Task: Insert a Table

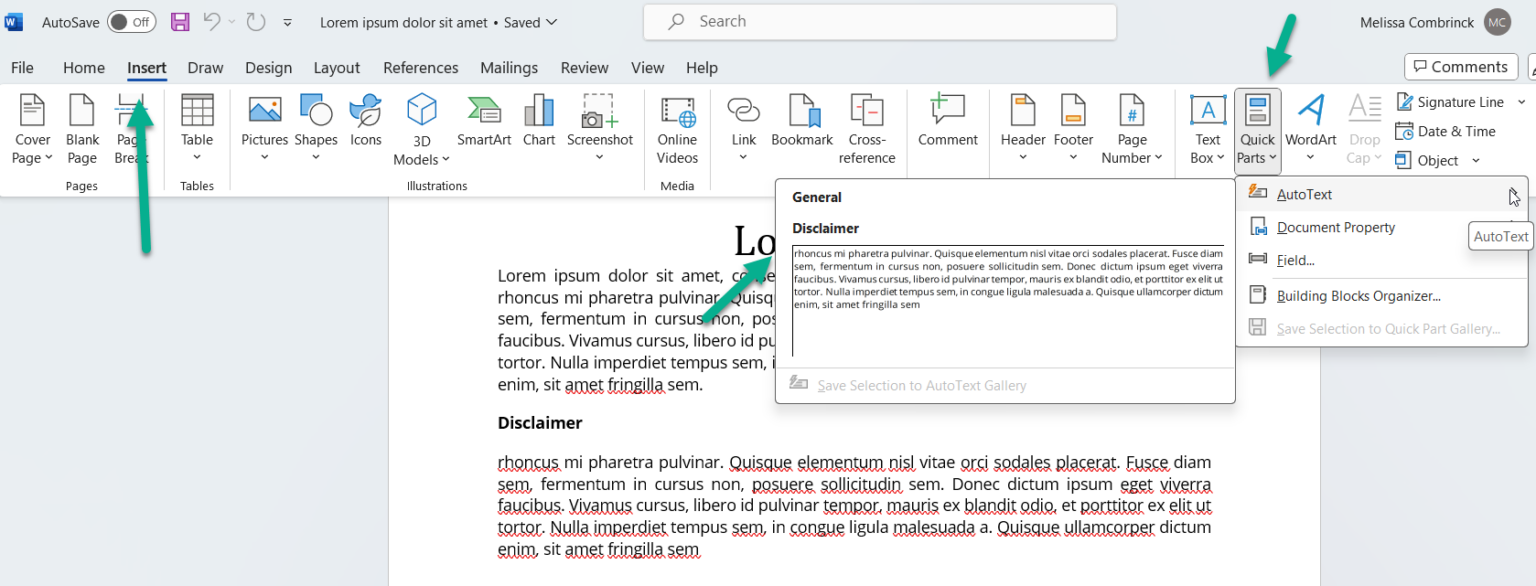Action: pos(197,129)
